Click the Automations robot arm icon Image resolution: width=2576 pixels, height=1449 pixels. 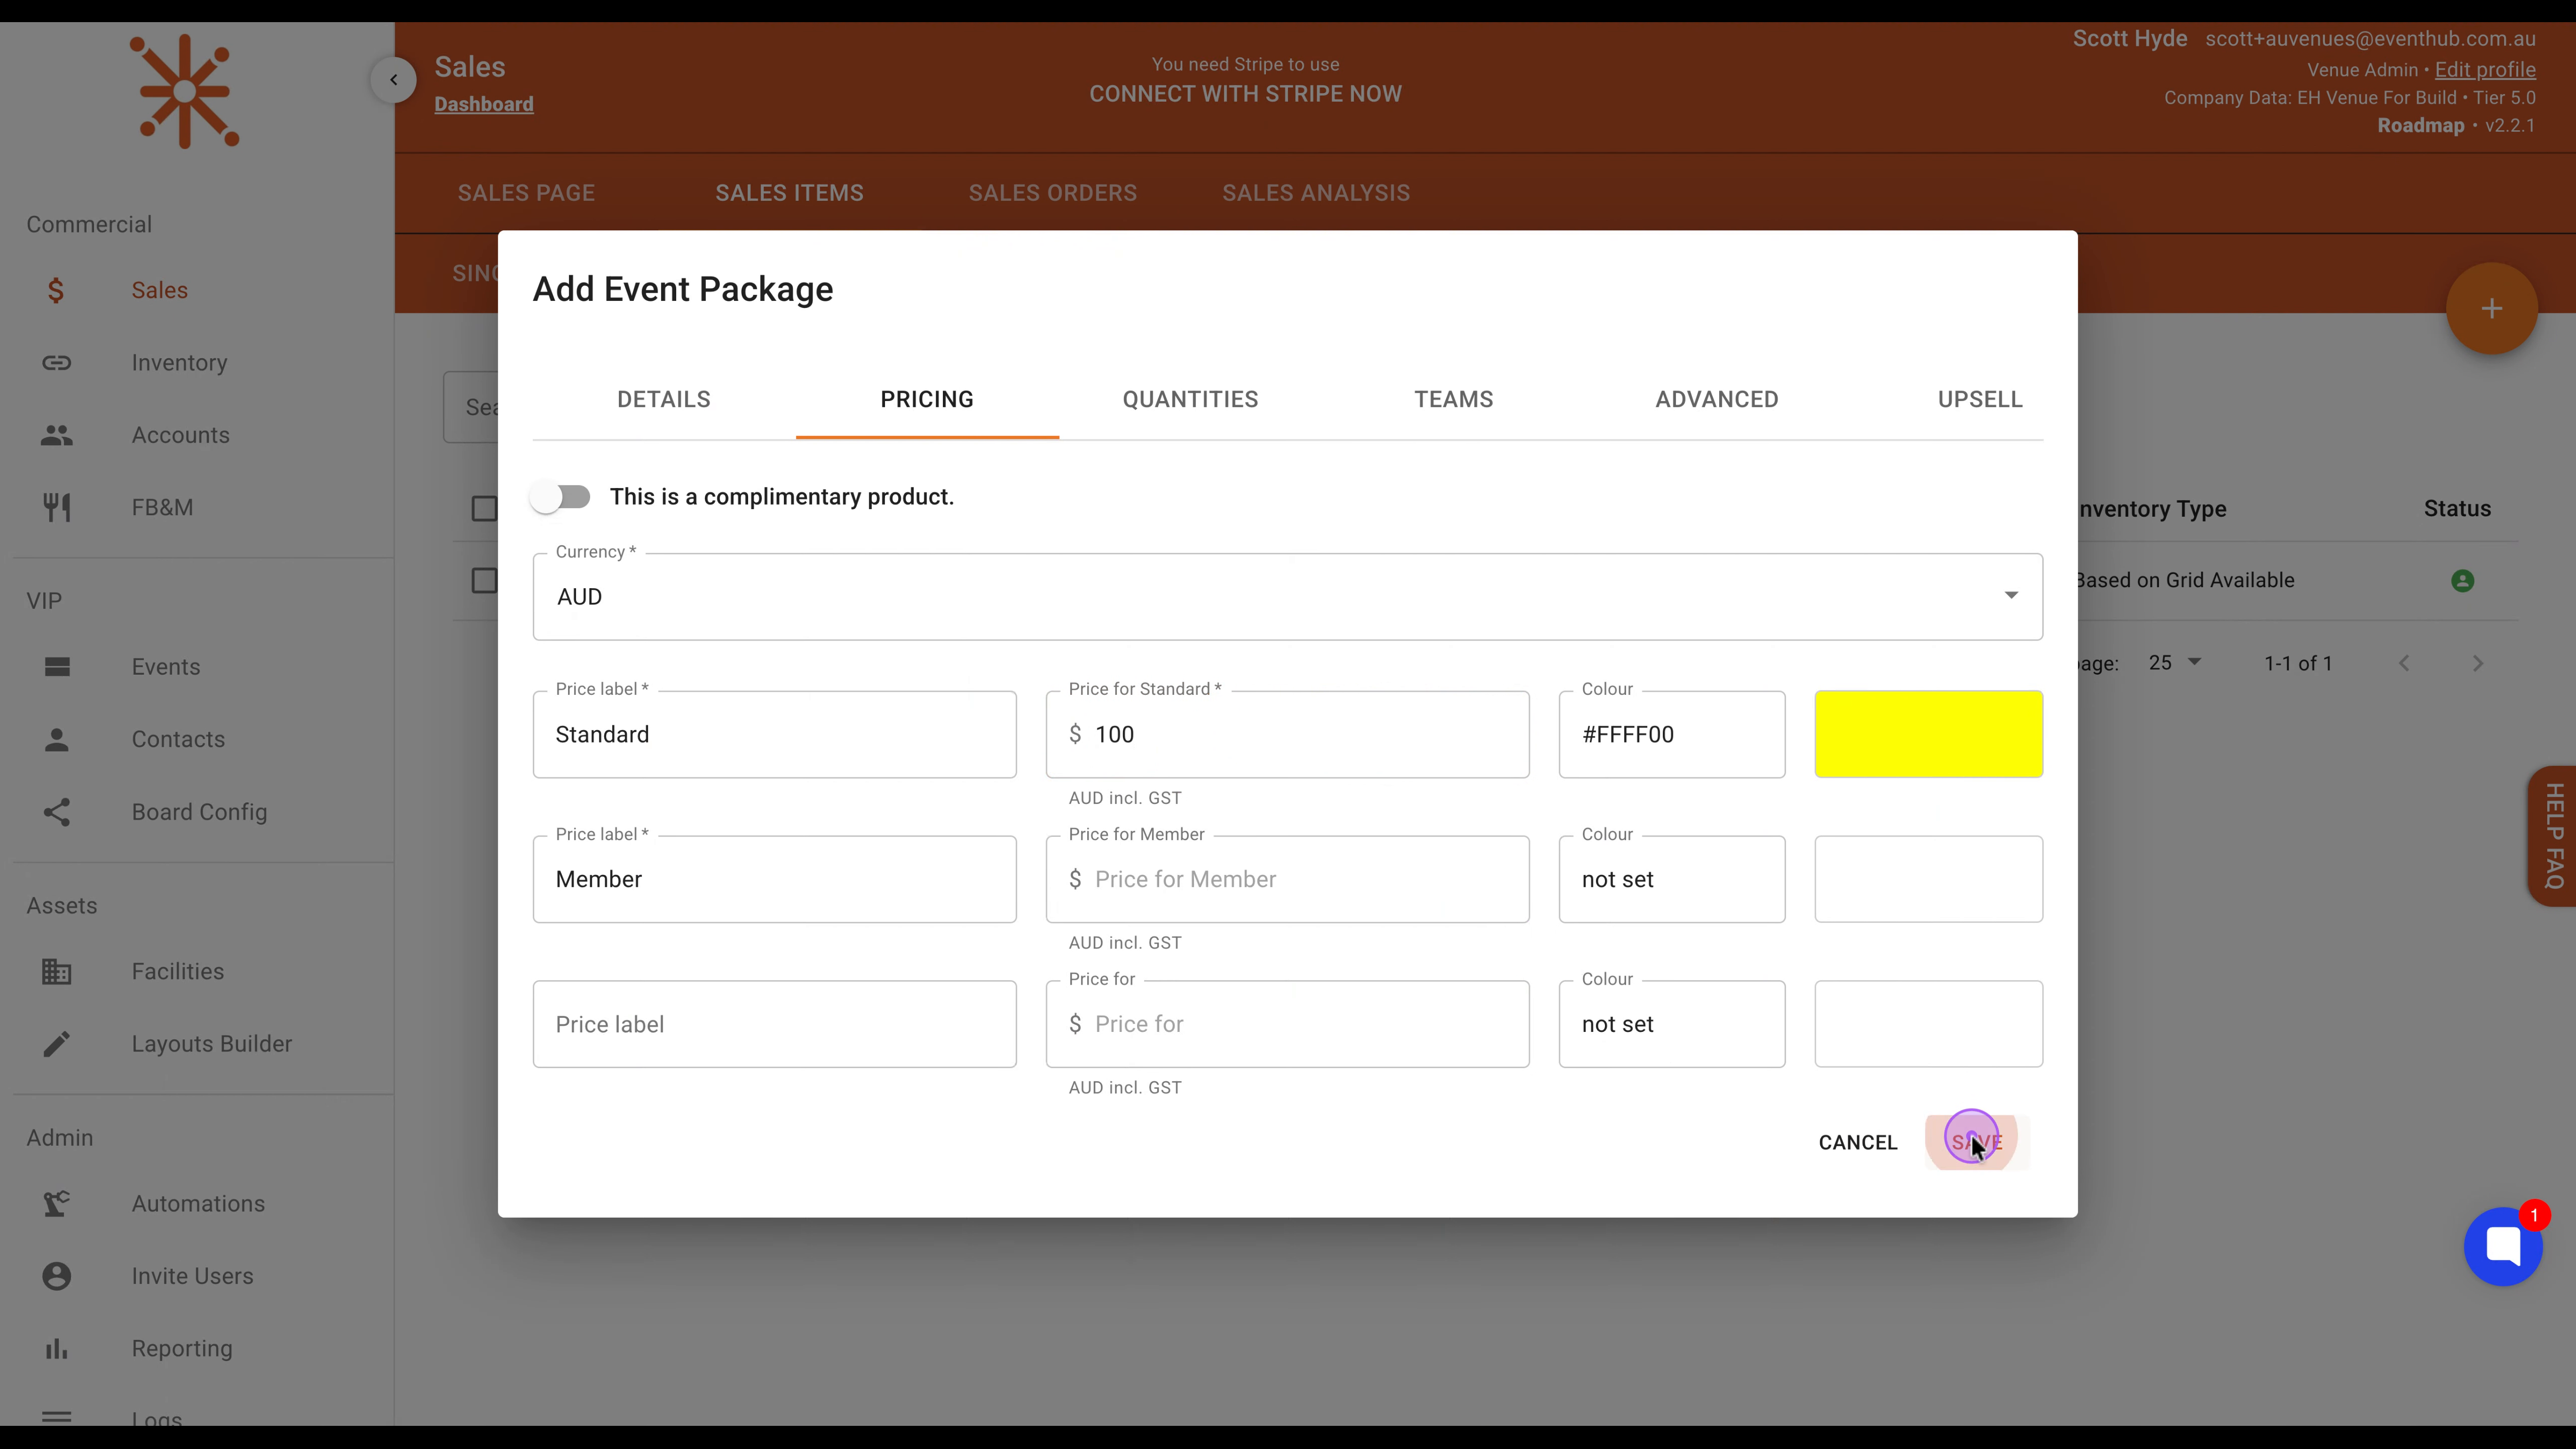(57, 1204)
